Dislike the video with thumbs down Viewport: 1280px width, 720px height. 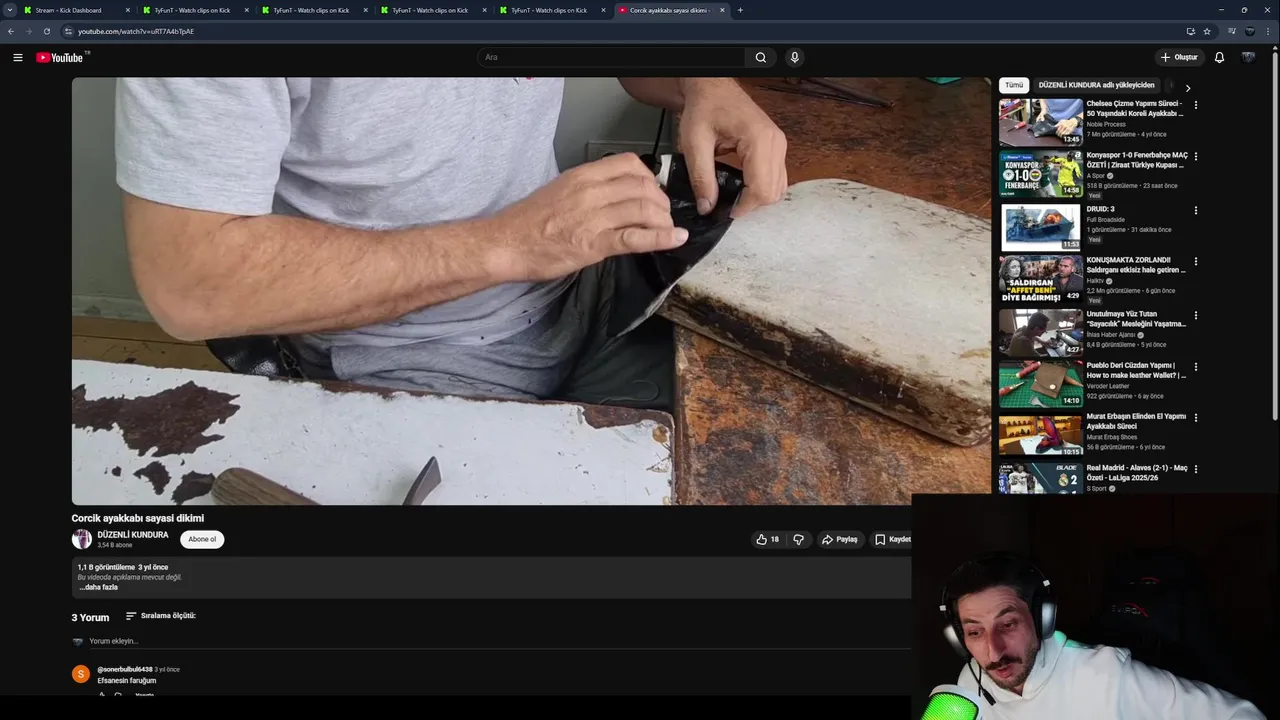click(x=798, y=539)
